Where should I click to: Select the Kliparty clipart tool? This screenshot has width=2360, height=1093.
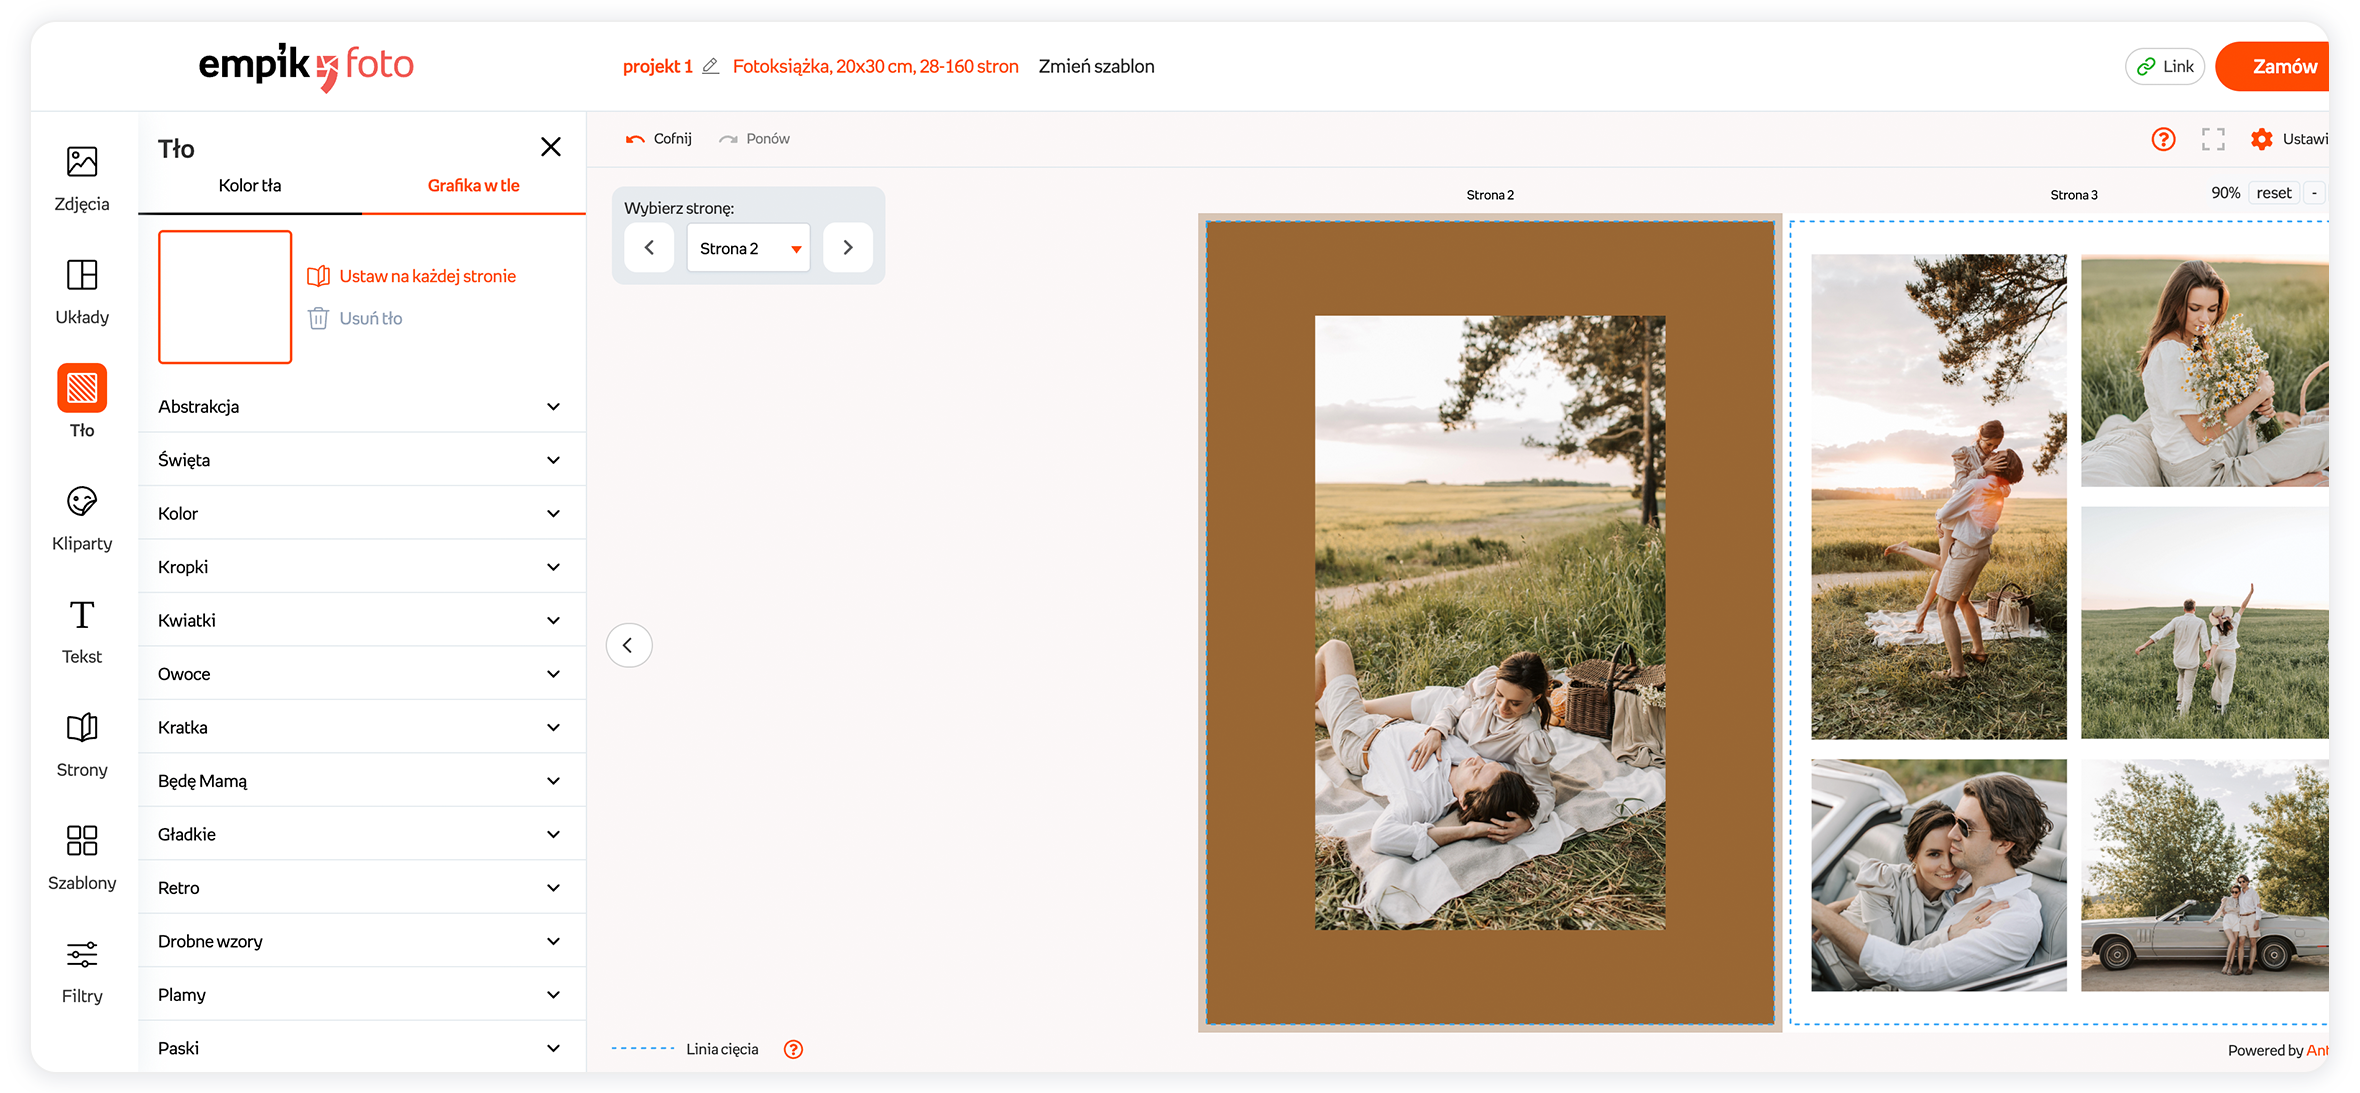click(x=82, y=517)
